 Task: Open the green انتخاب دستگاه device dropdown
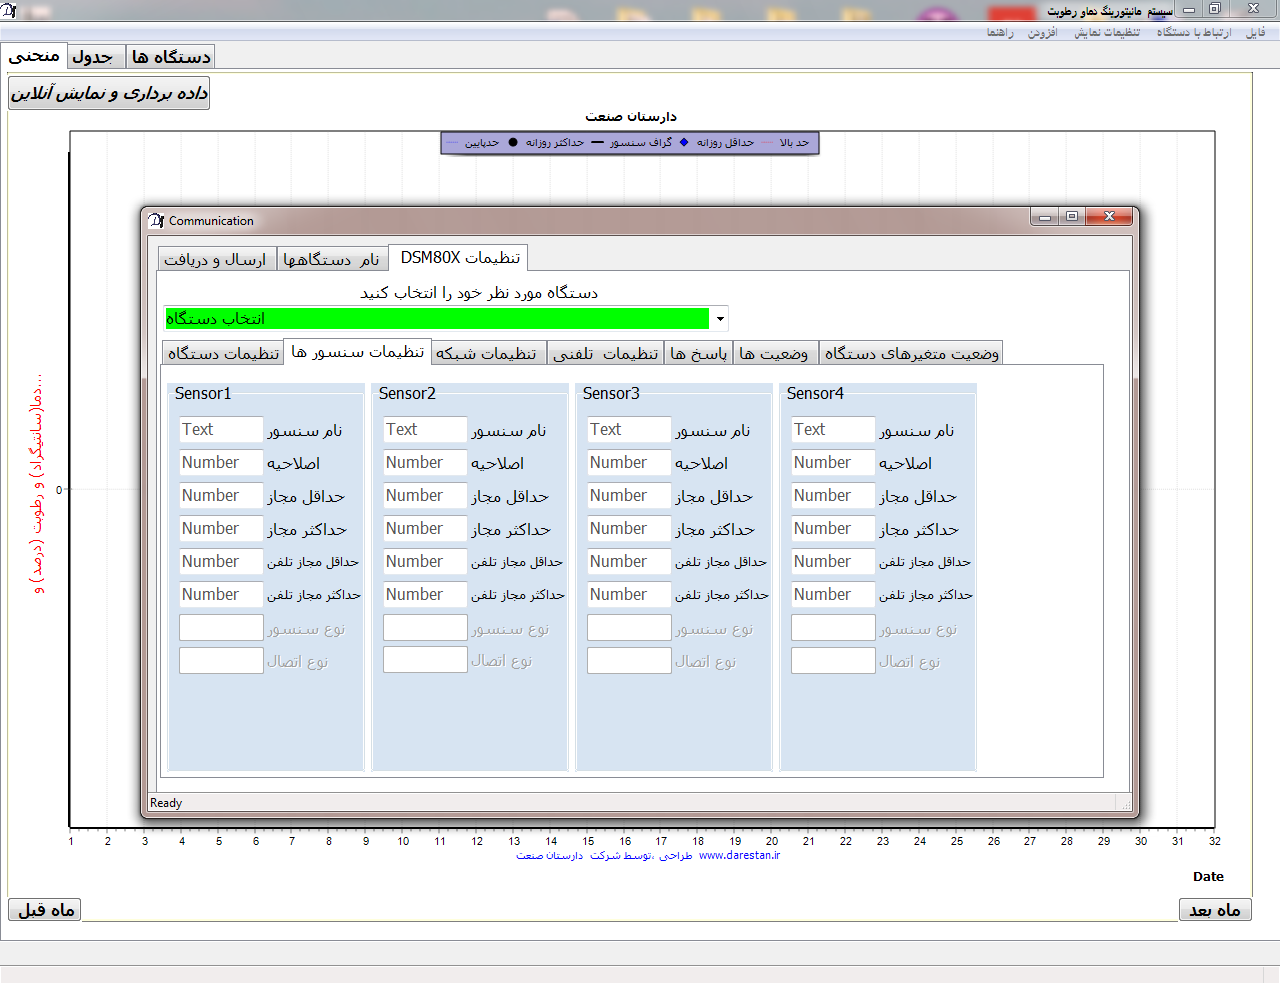click(437, 319)
